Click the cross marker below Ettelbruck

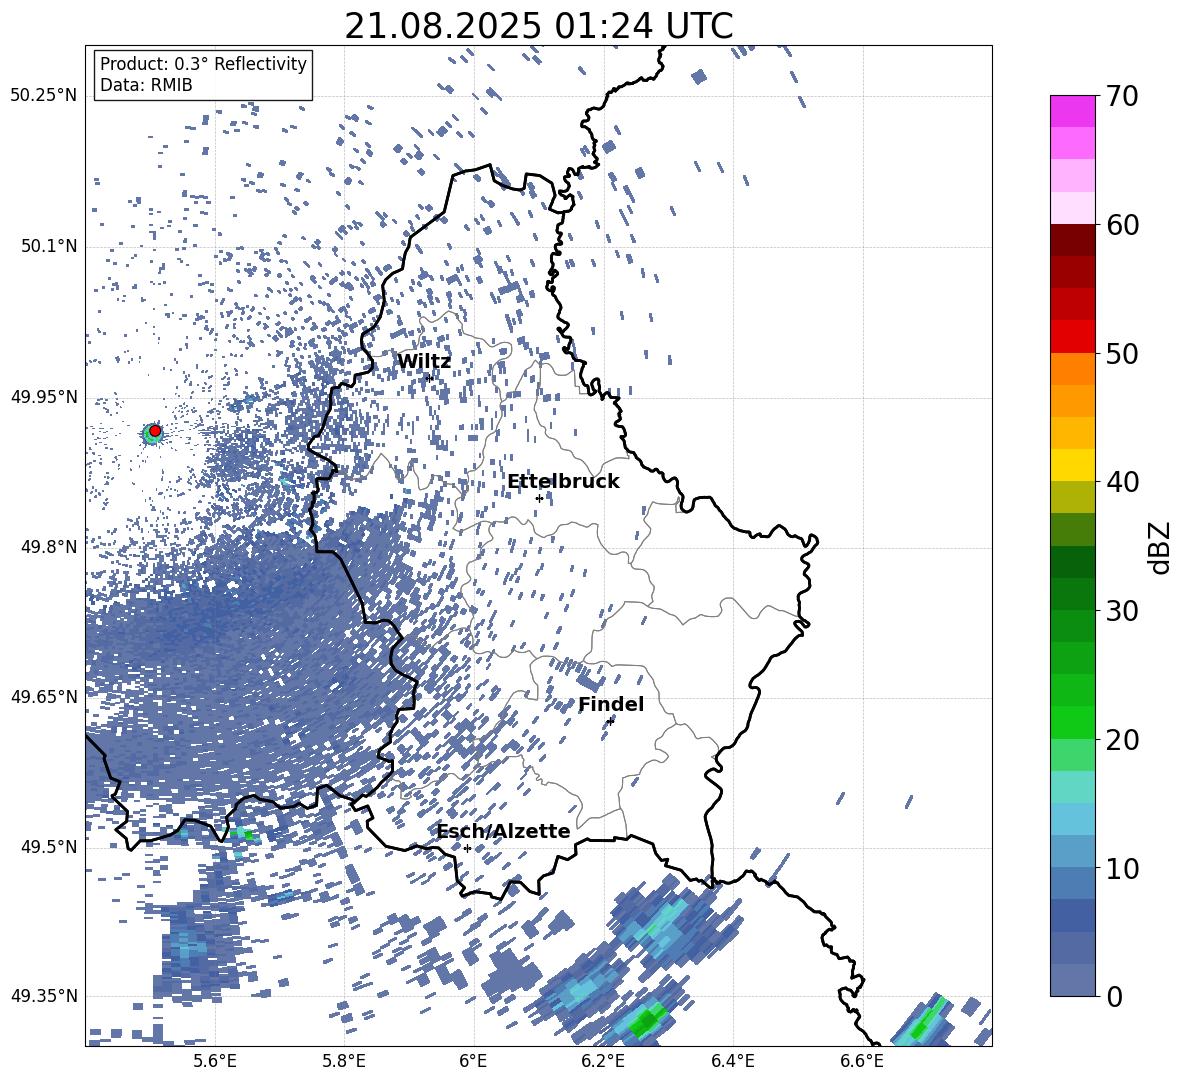[x=539, y=498]
